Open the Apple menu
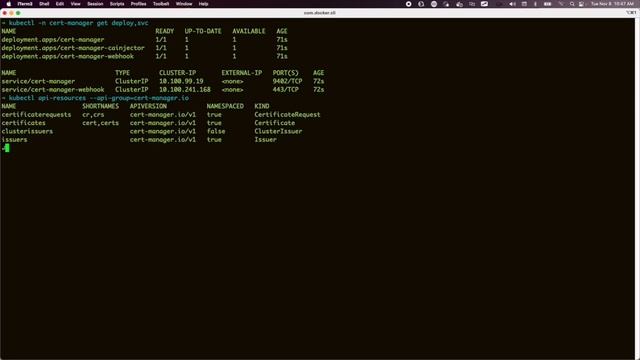Screen dimensions: 640x360 coord(9,4)
